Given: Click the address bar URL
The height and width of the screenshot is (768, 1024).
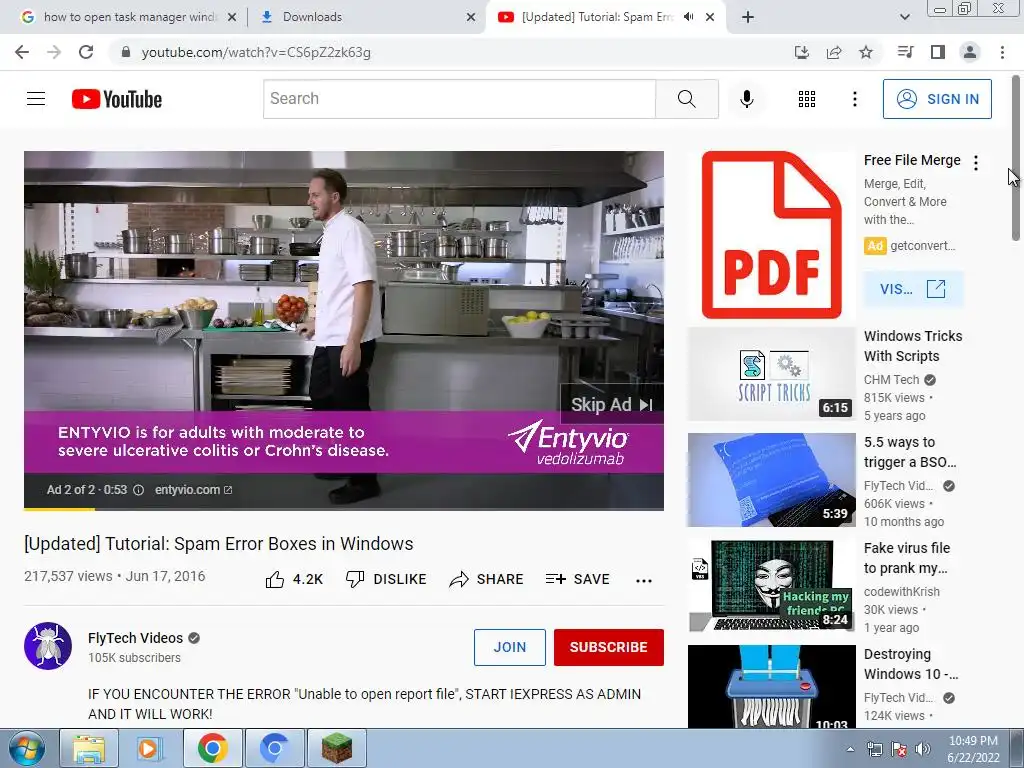Looking at the screenshot, I should pyautogui.click(x=256, y=52).
